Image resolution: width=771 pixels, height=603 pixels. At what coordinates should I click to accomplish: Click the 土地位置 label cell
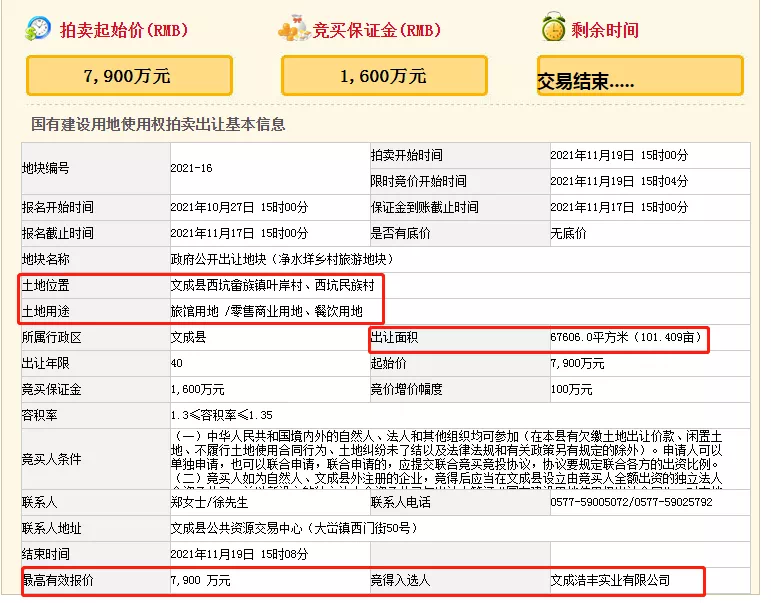coord(96,285)
